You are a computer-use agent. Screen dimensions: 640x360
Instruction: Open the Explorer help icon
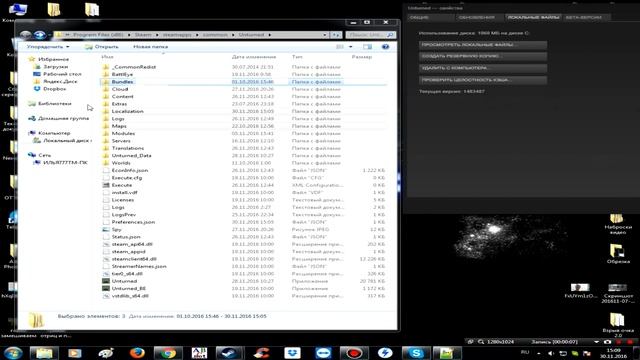[385, 47]
